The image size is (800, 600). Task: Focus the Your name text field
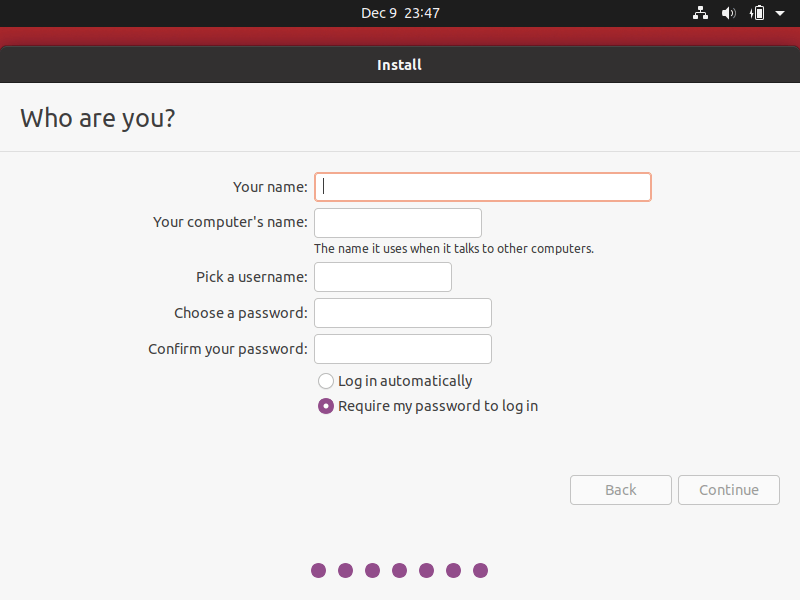pos(483,187)
